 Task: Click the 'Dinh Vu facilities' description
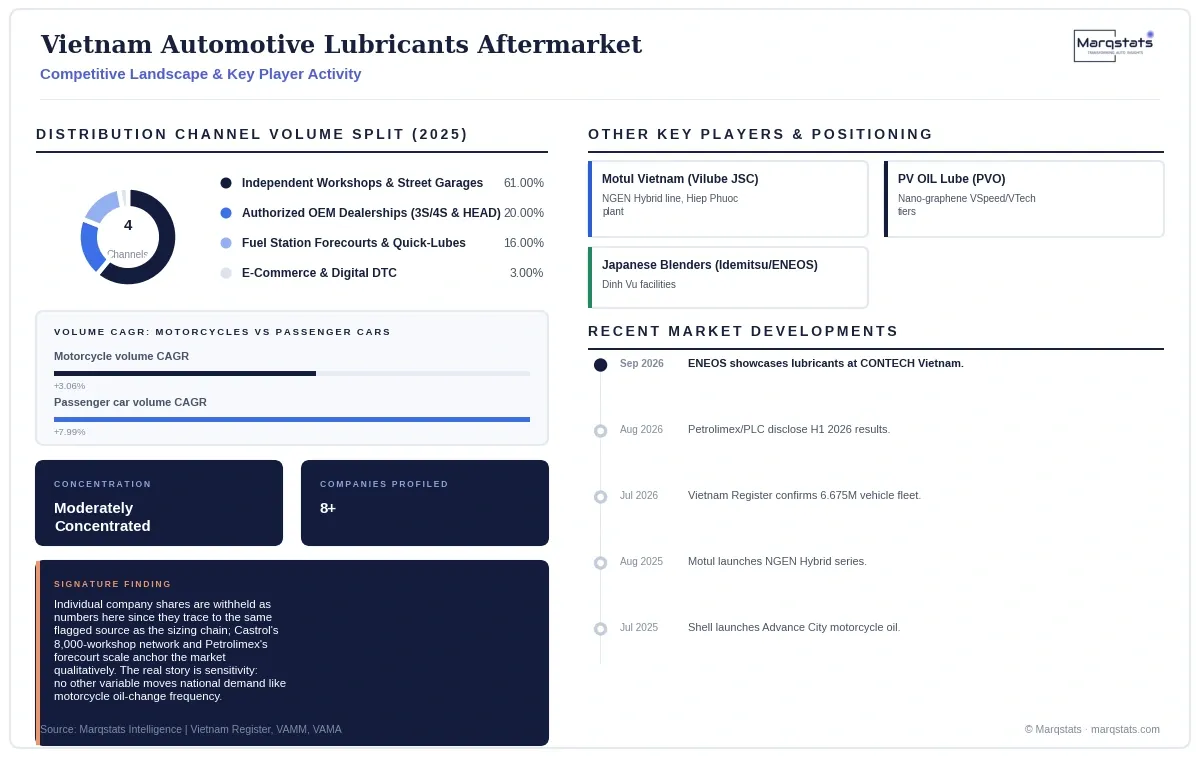[x=639, y=285]
